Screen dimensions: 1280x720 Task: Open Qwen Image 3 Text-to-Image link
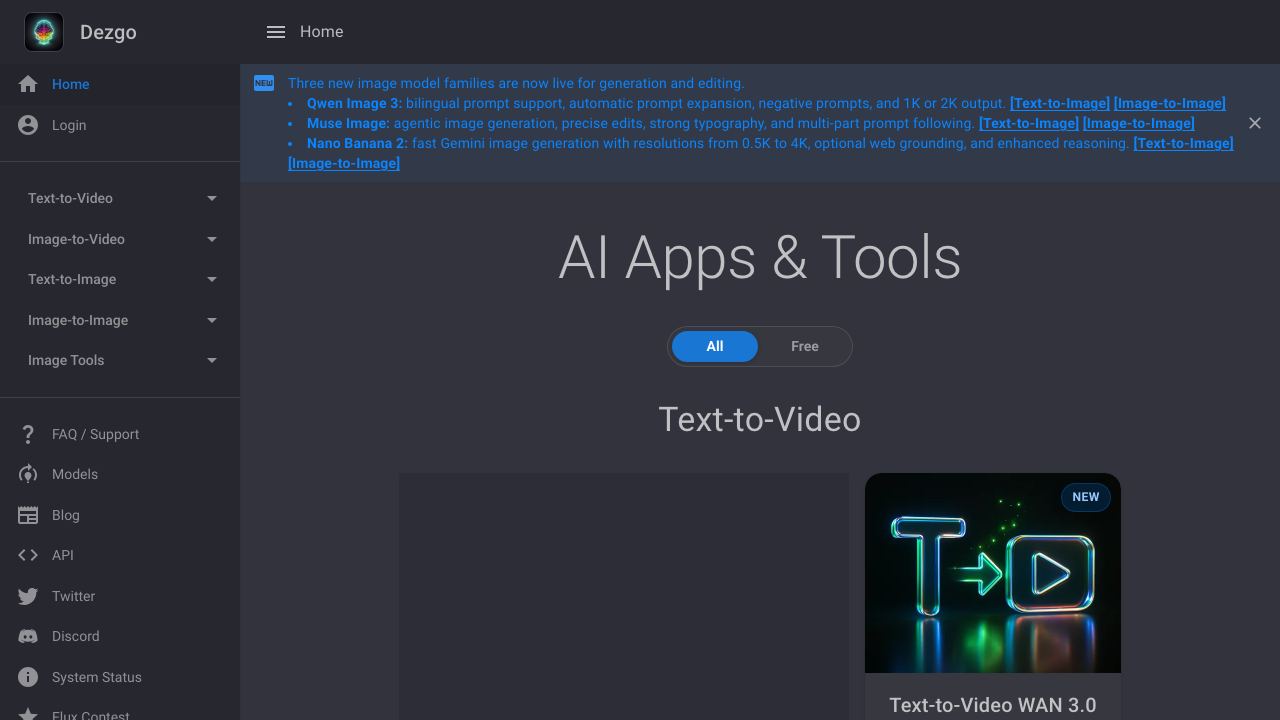pos(1059,103)
